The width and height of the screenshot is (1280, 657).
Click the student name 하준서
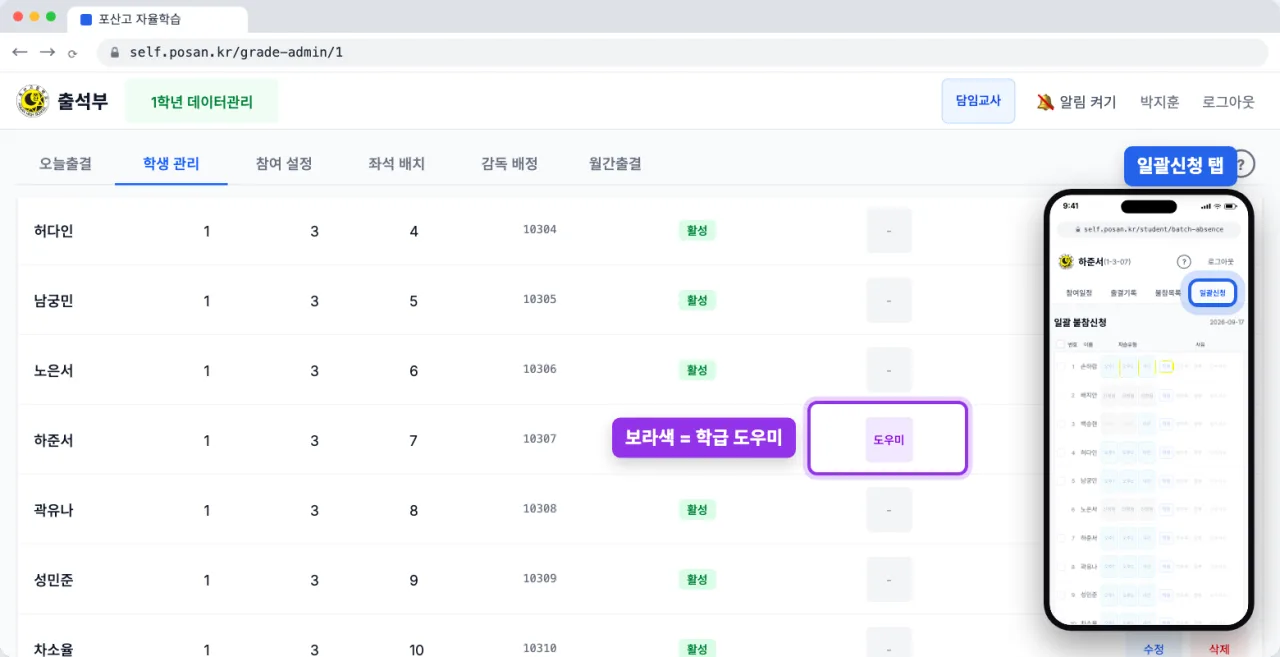(54, 441)
